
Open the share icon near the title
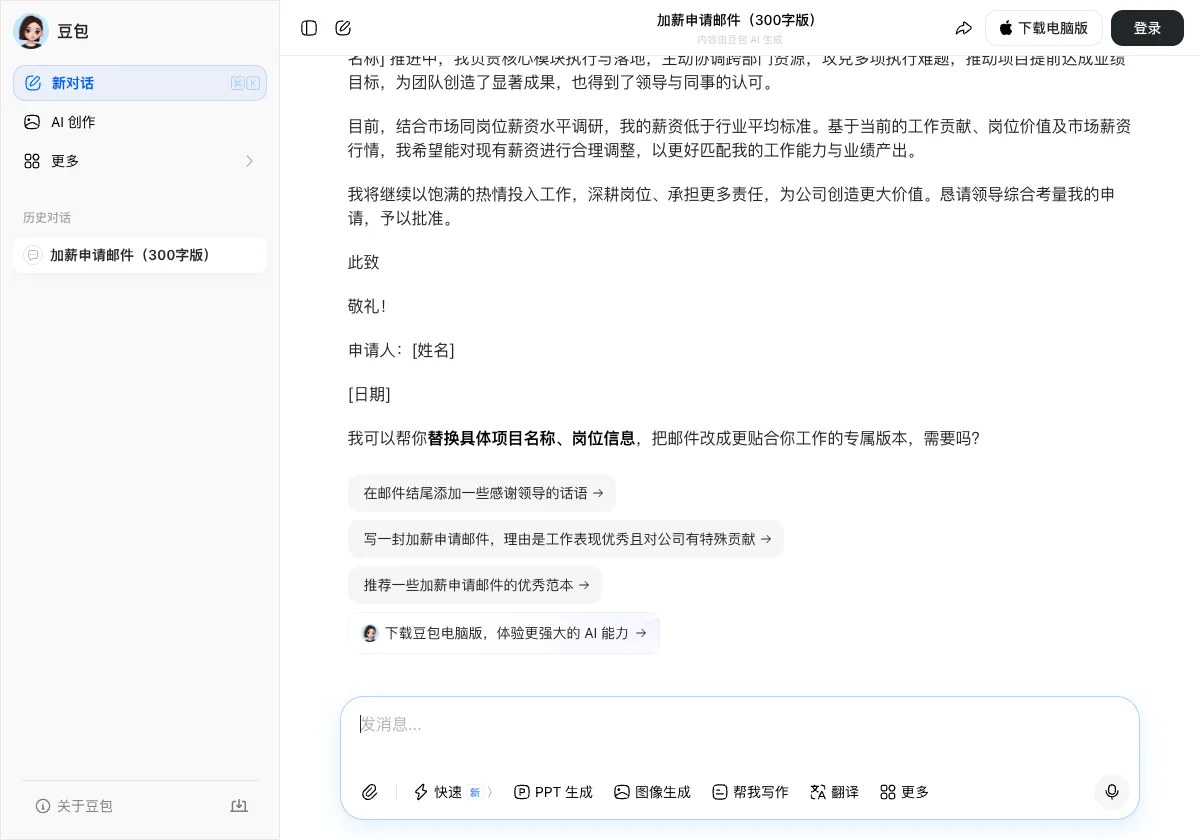coord(964,28)
